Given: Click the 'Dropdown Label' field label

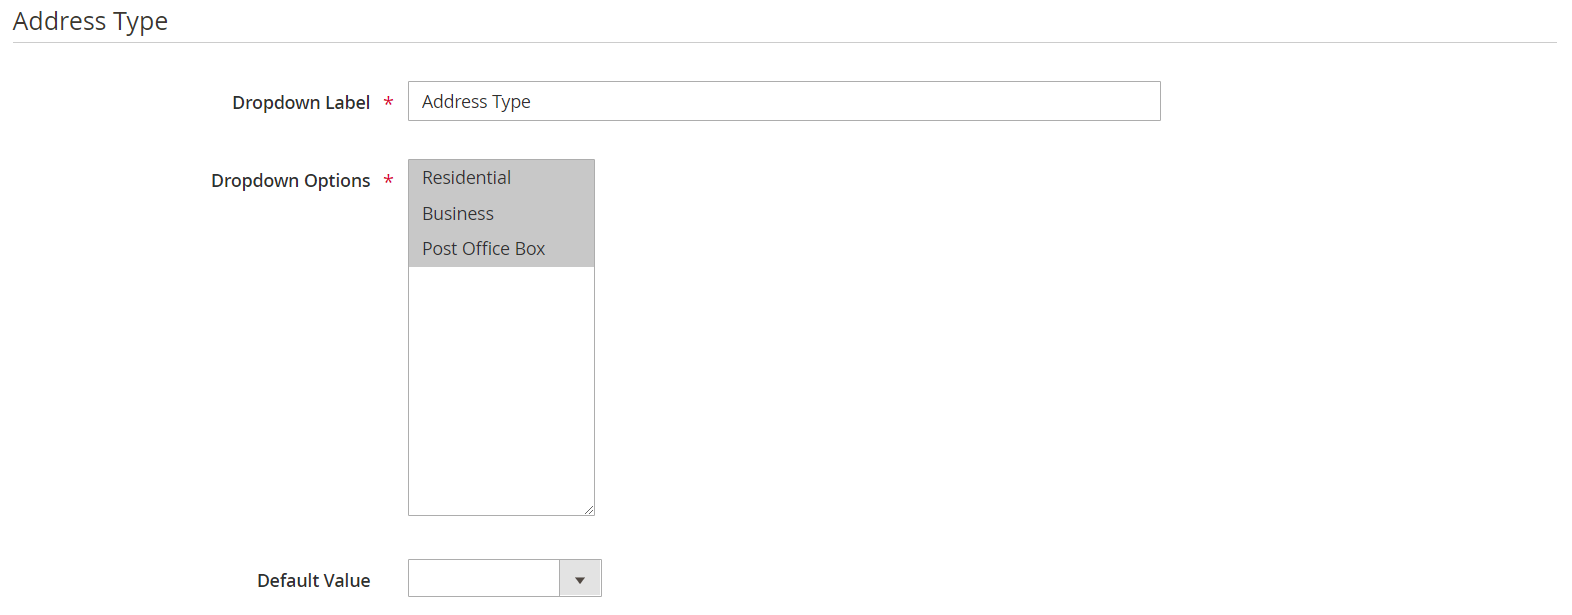Looking at the screenshot, I should pyautogui.click(x=301, y=102).
